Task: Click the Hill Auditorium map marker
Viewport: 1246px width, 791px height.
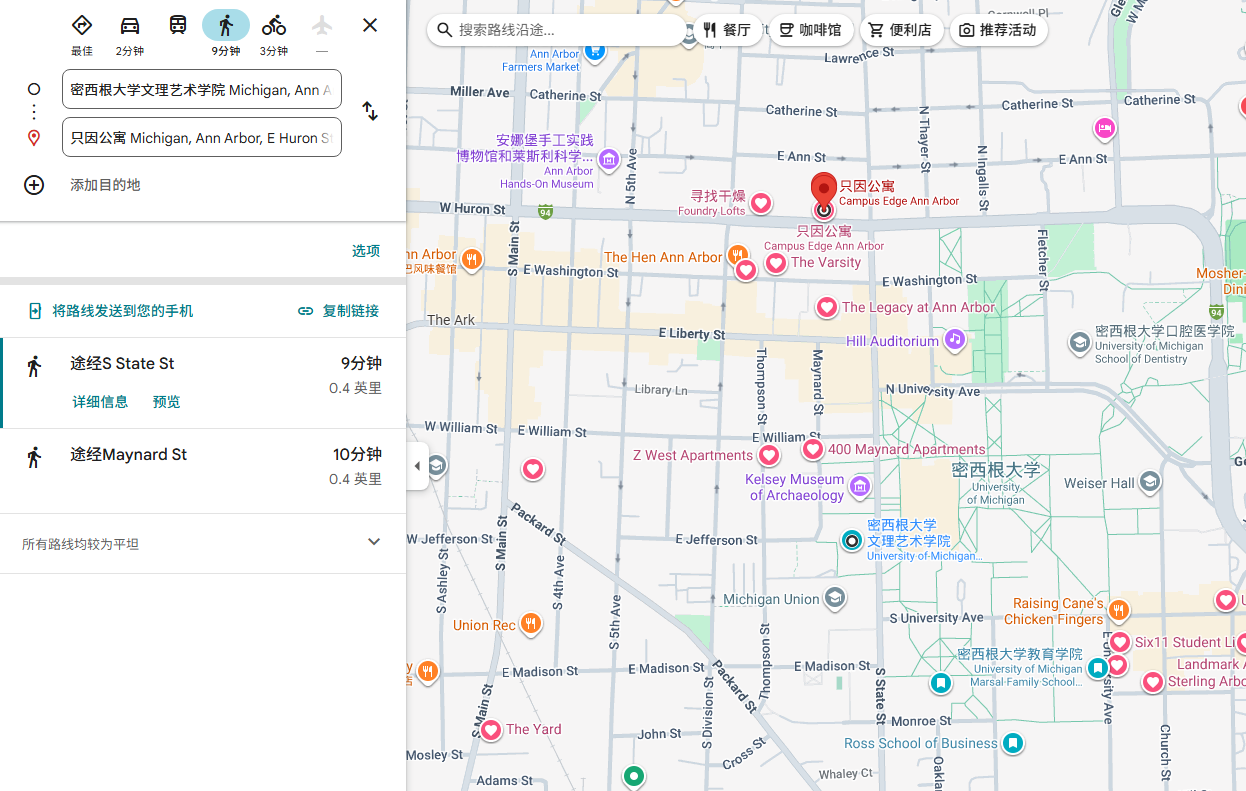Action: 955,340
